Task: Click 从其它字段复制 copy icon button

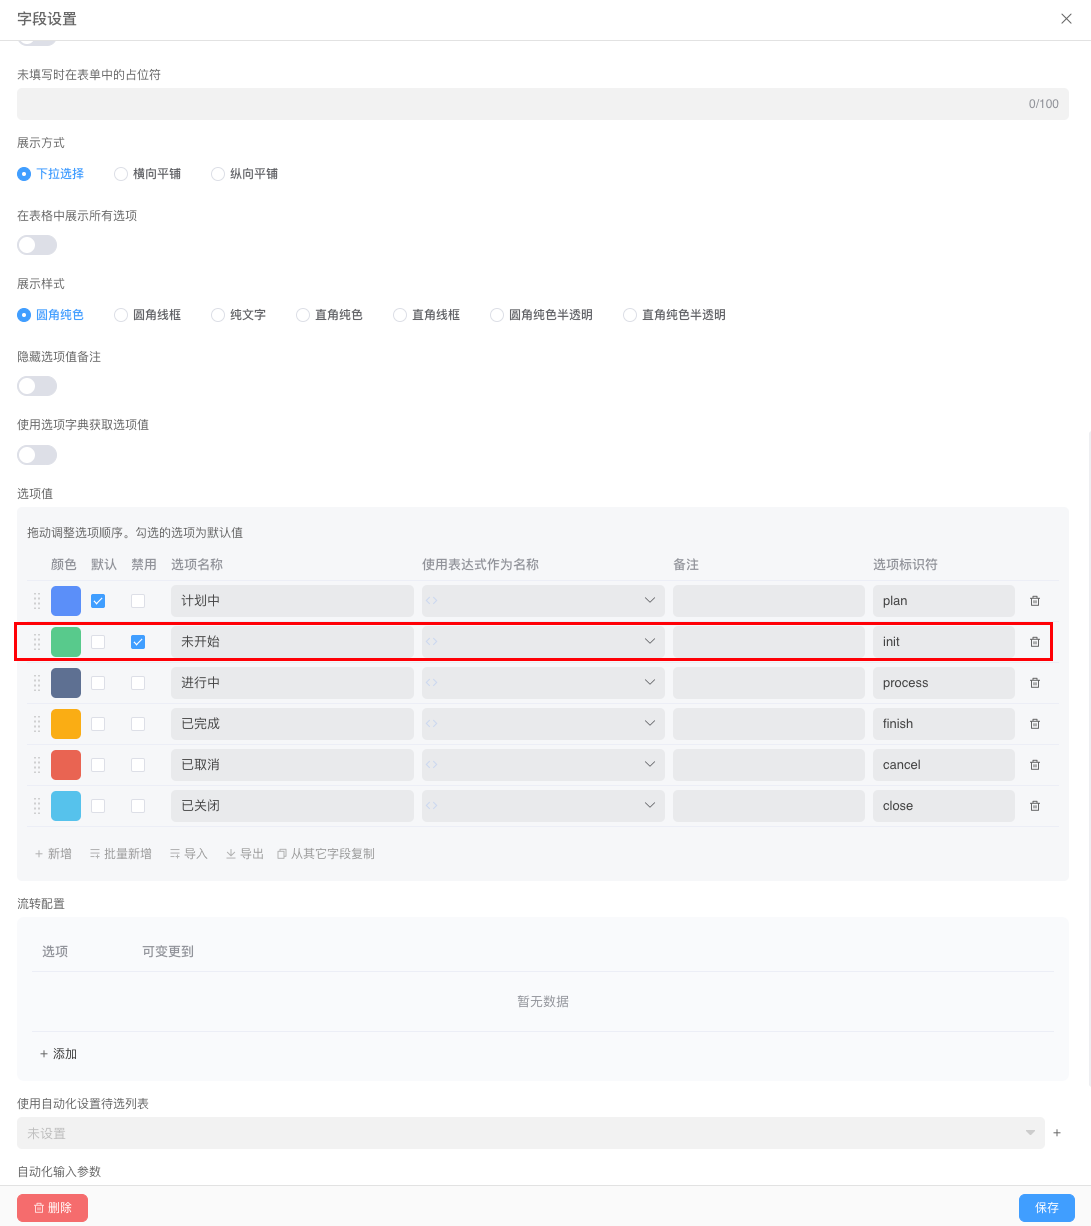Action: point(326,854)
